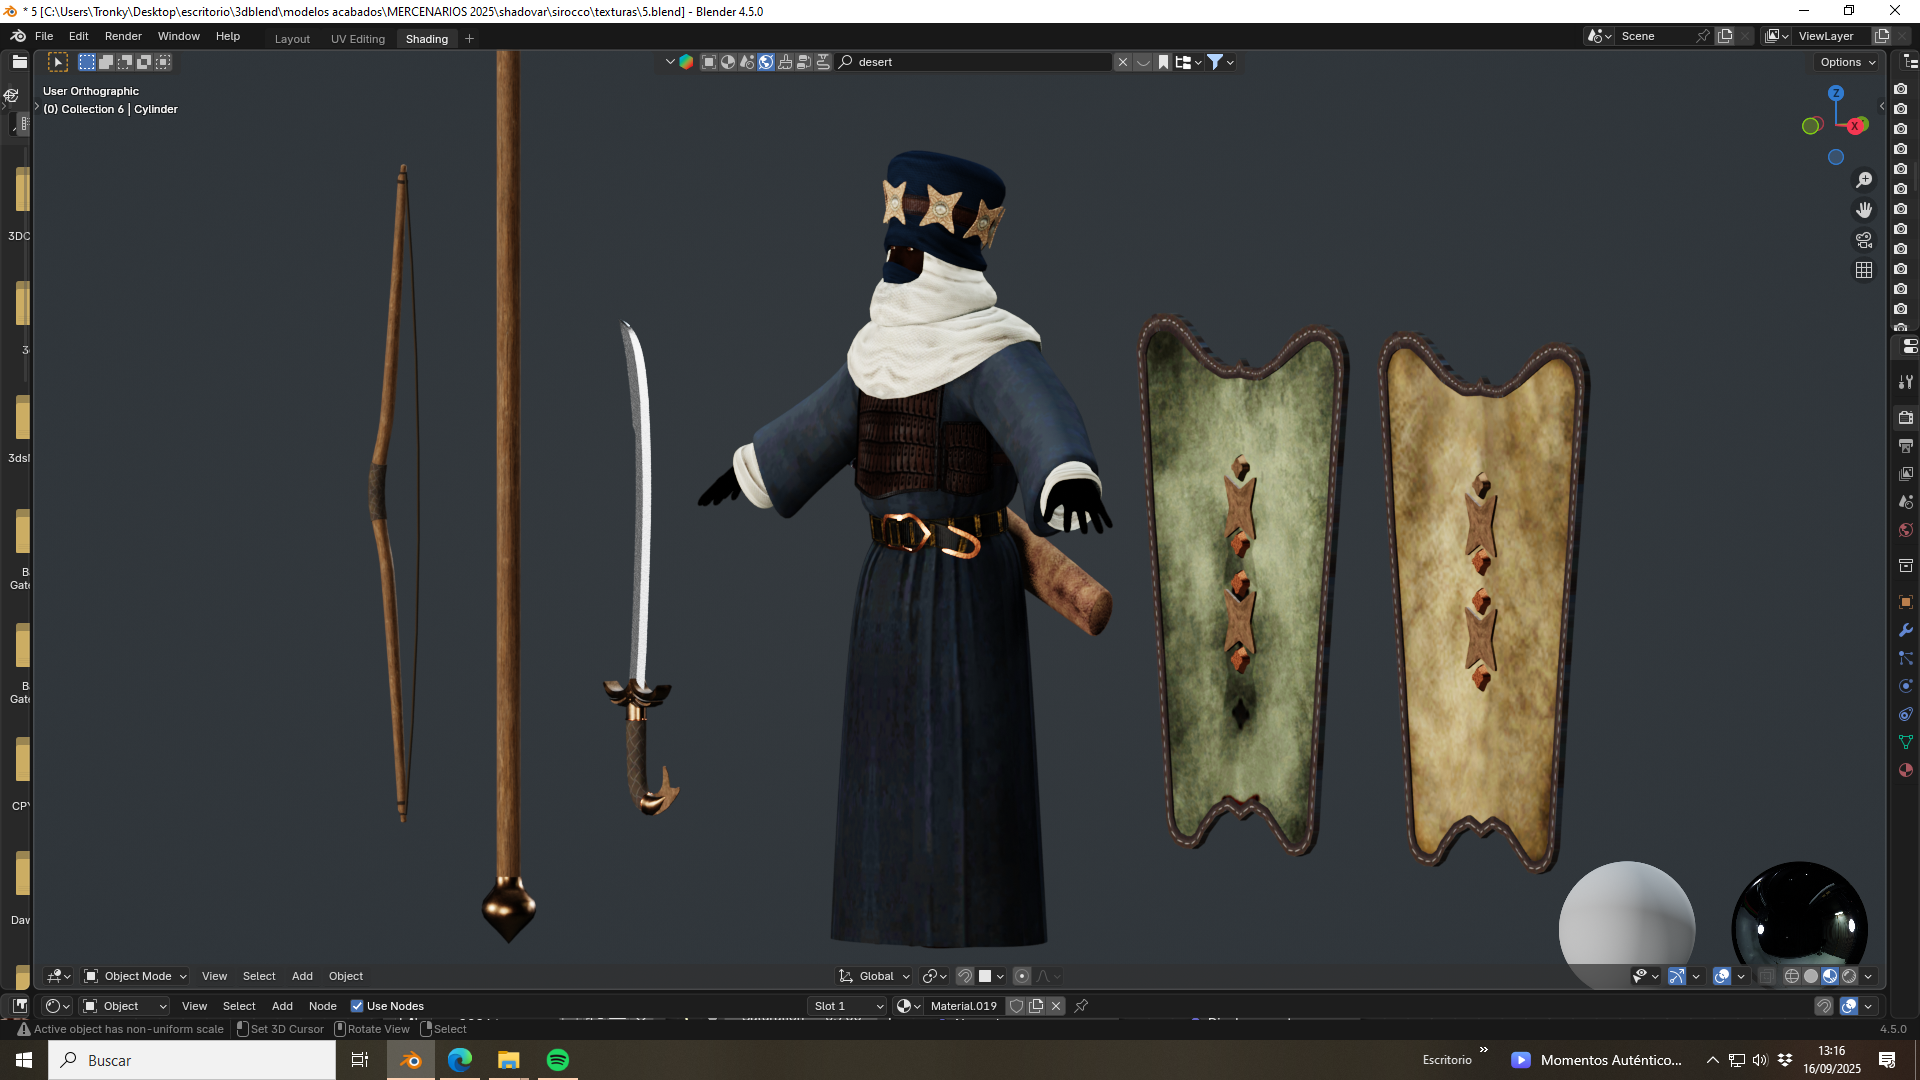Viewport: 1920px width, 1080px height.
Task: Open shader type Object dropdown
Action: [124, 1006]
